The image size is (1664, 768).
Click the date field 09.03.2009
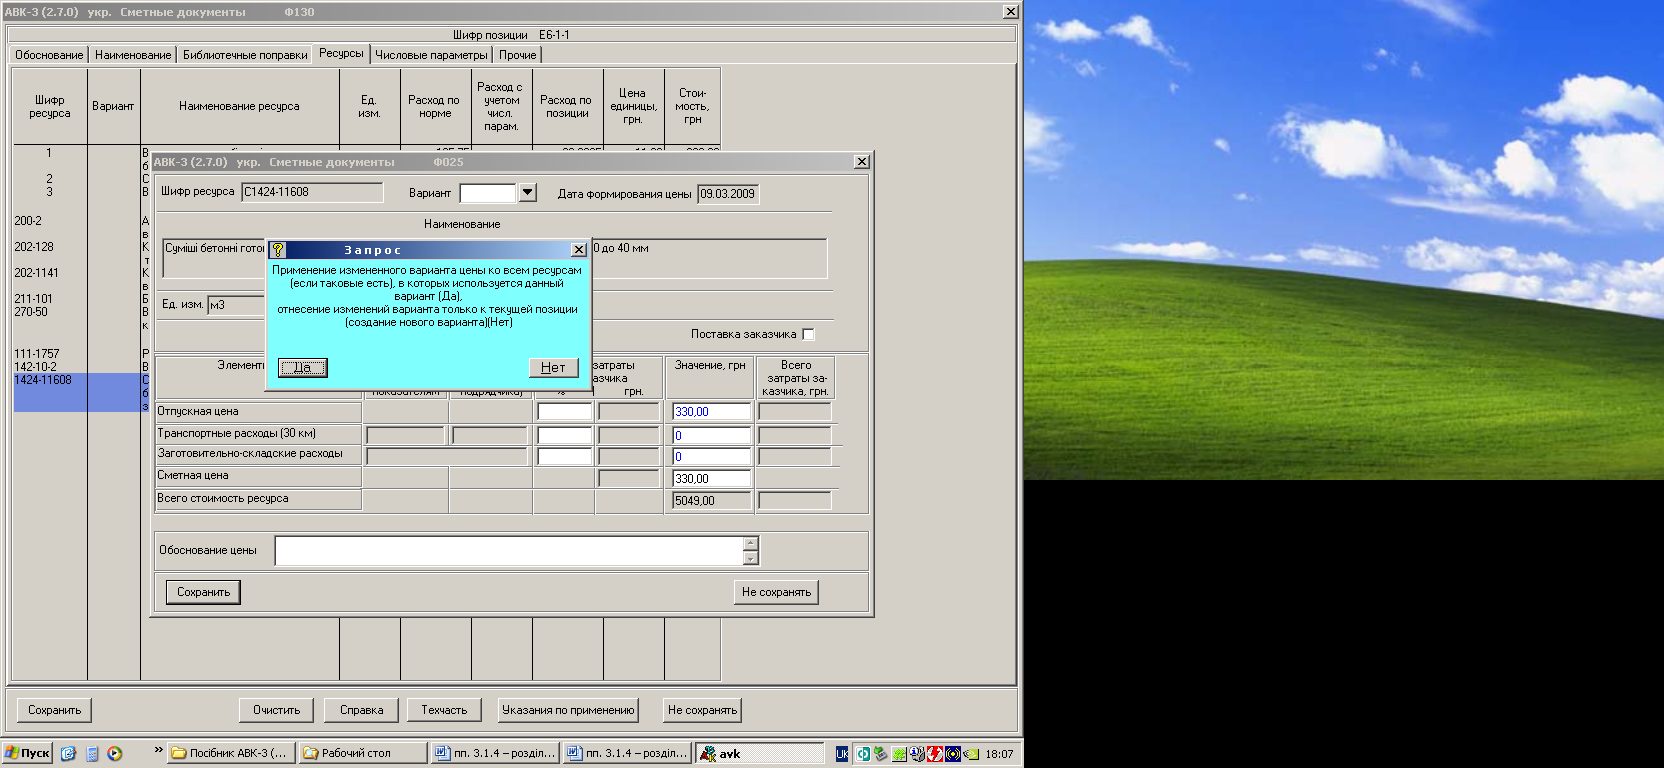click(728, 194)
